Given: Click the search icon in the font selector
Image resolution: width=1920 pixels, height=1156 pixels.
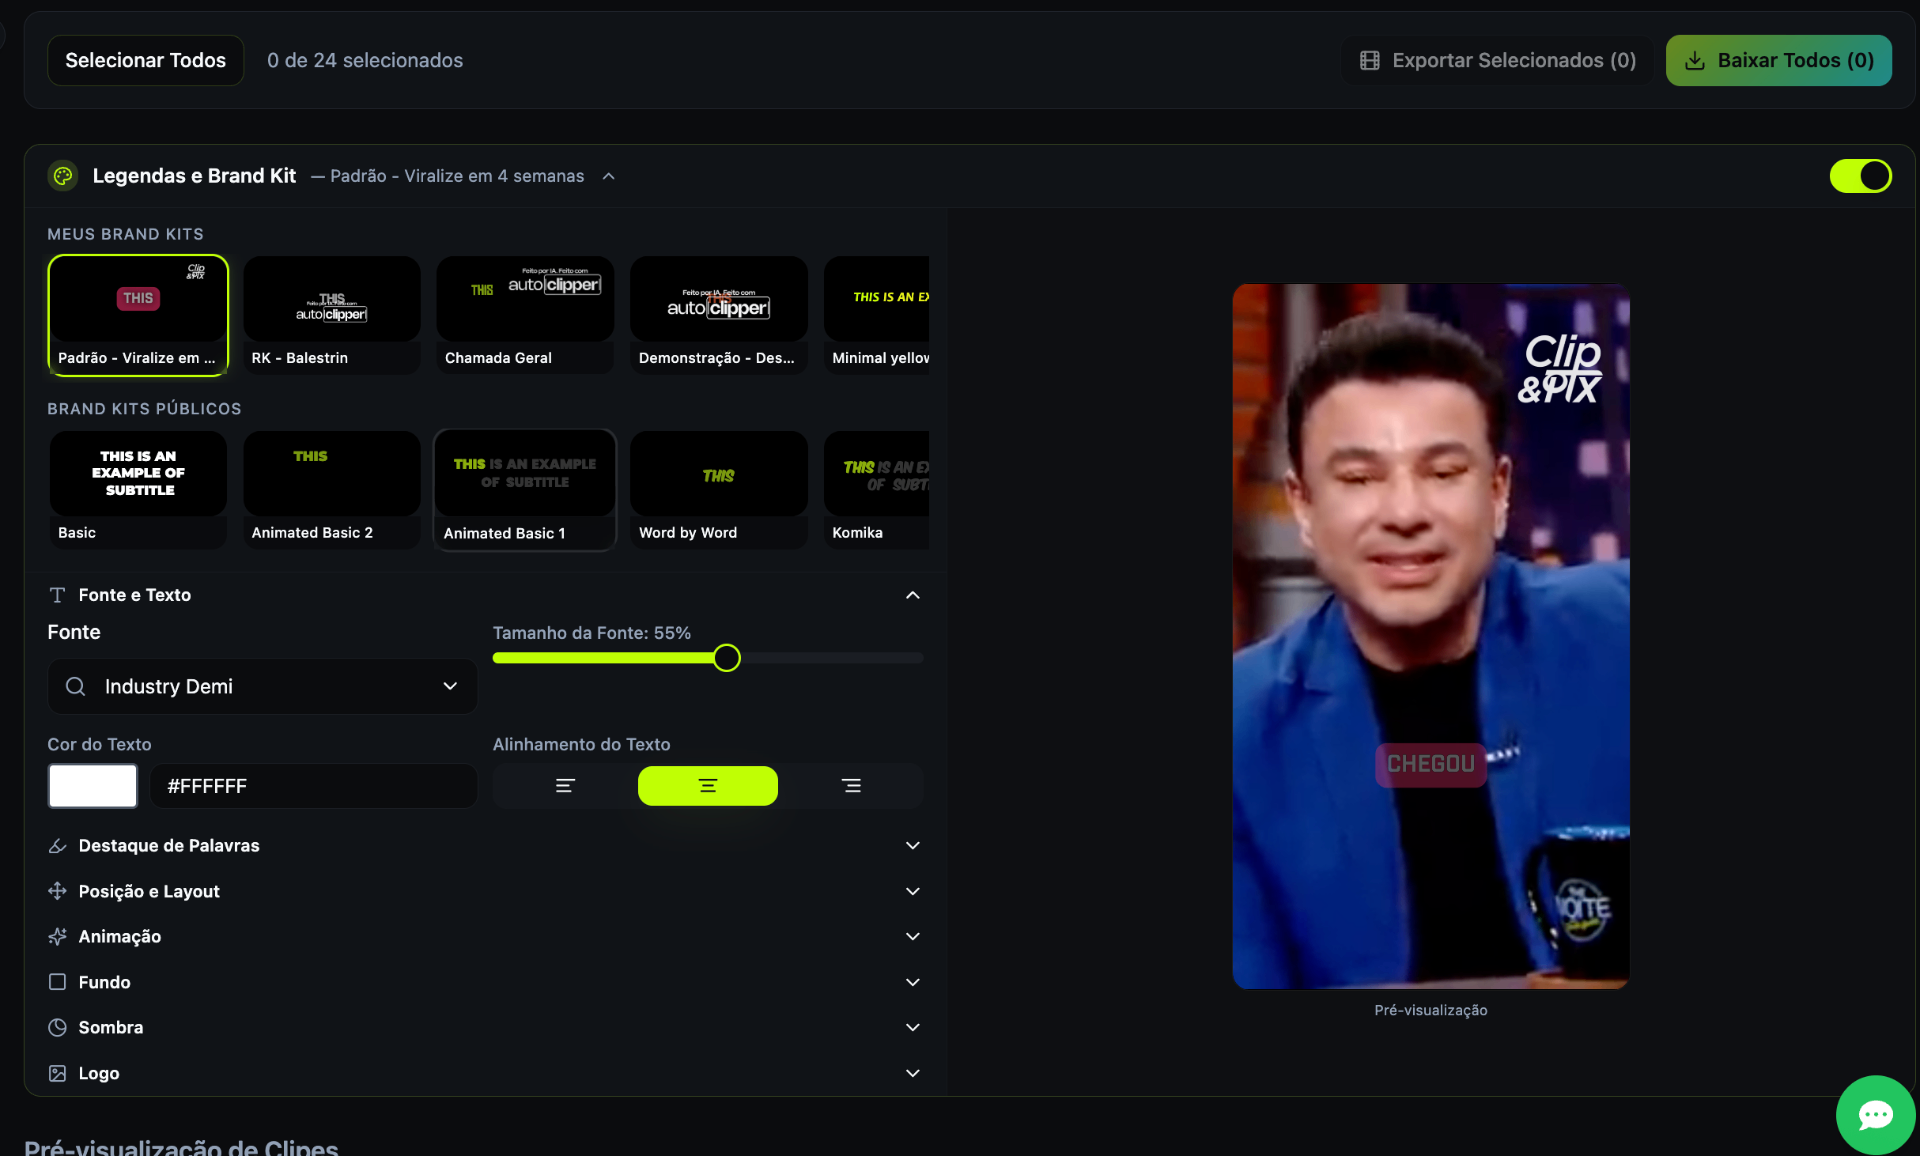Looking at the screenshot, I should pos(75,687).
